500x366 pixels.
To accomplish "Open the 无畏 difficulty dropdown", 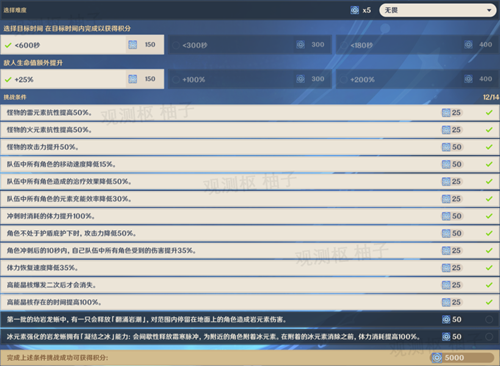I will pyautogui.click(x=438, y=10).
